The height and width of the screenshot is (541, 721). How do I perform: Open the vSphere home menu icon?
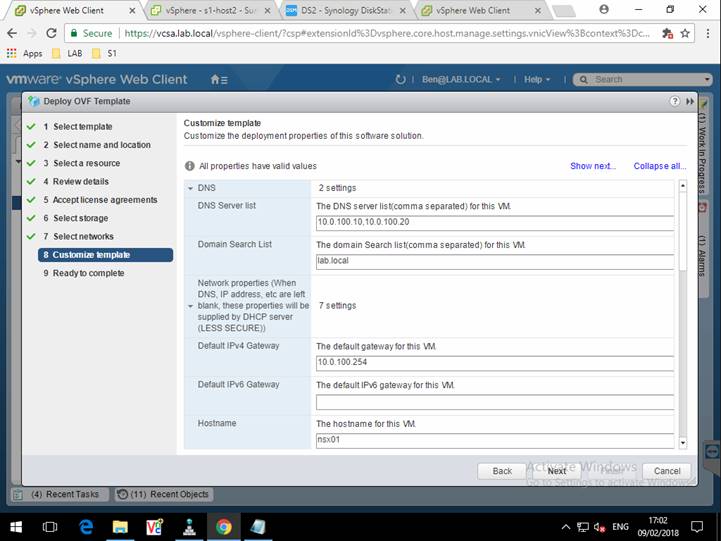[x=219, y=80]
